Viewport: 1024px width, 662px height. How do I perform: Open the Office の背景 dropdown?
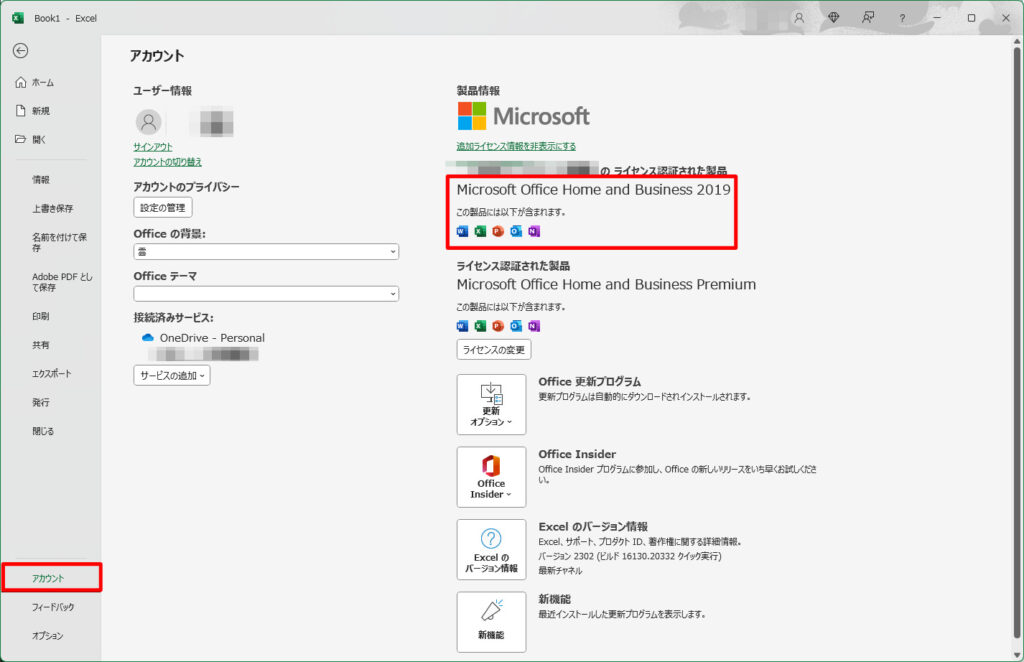[266, 251]
